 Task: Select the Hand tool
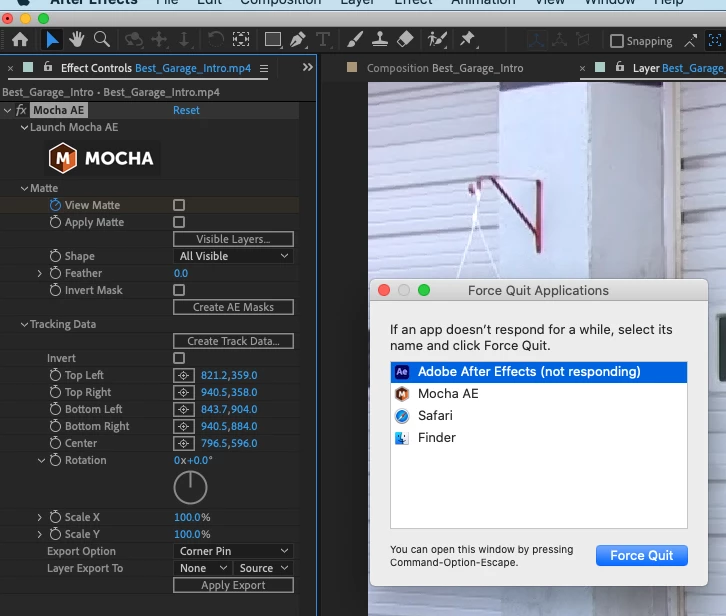click(x=76, y=40)
